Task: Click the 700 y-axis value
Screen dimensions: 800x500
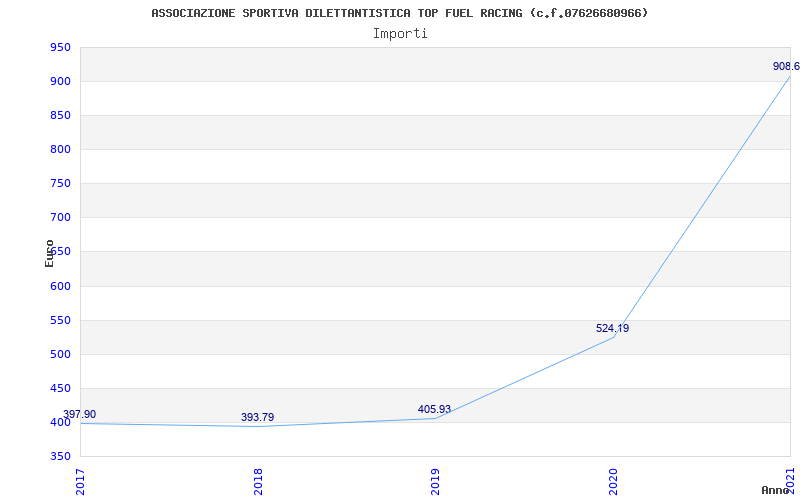Action: [60, 218]
